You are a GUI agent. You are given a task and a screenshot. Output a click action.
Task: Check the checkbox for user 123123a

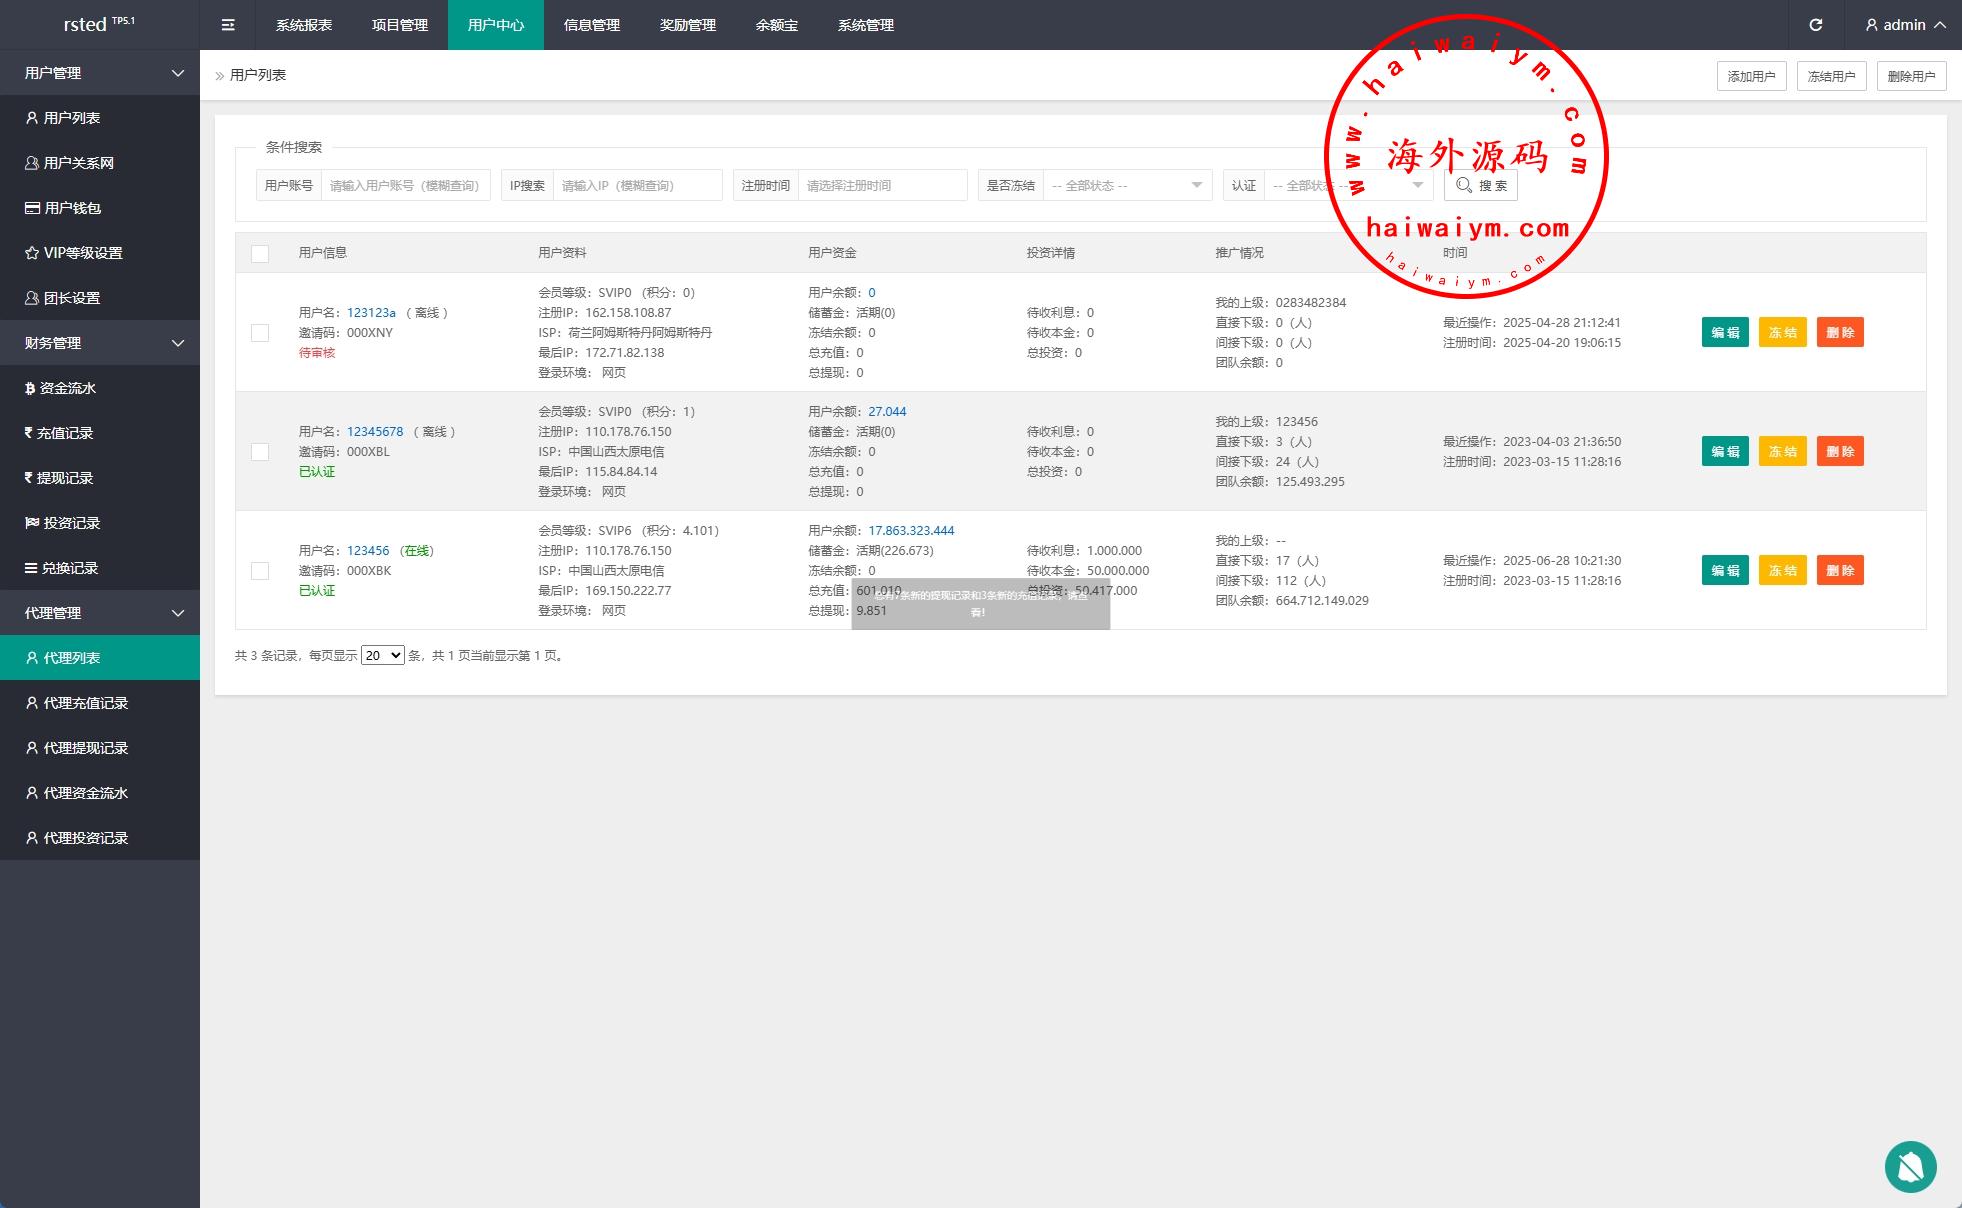coord(260,332)
